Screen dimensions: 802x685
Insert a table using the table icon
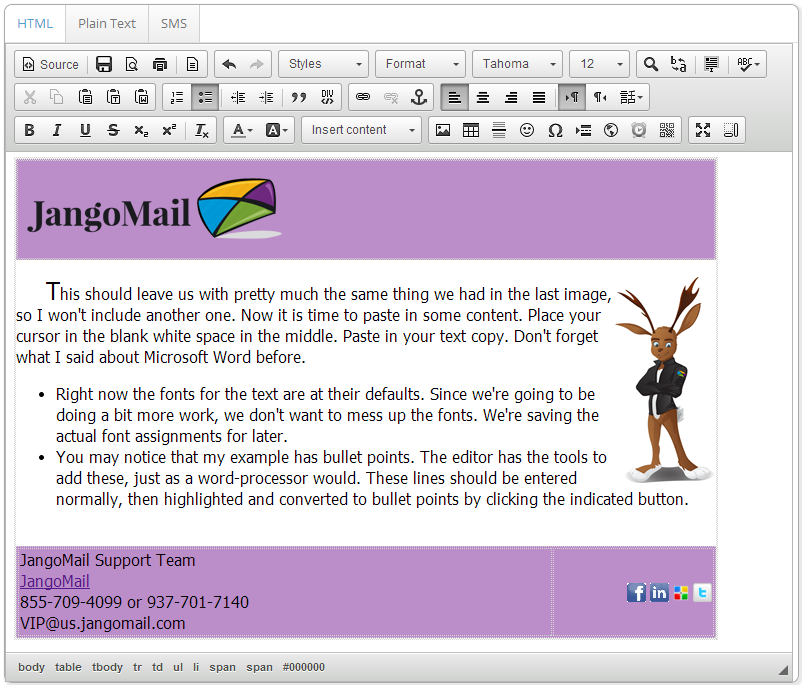(x=471, y=130)
